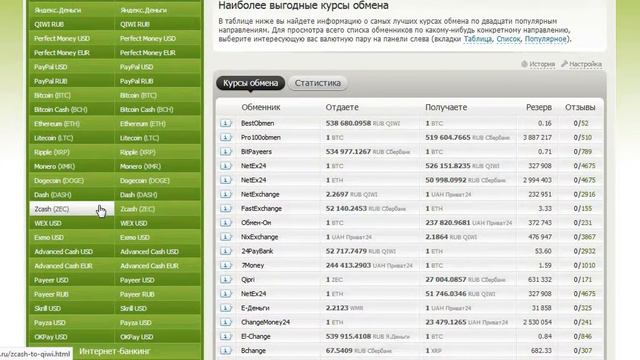Open the BestObmen exchanger link
Image resolution: width=640 pixels, height=360 pixels.
[x=258, y=123]
